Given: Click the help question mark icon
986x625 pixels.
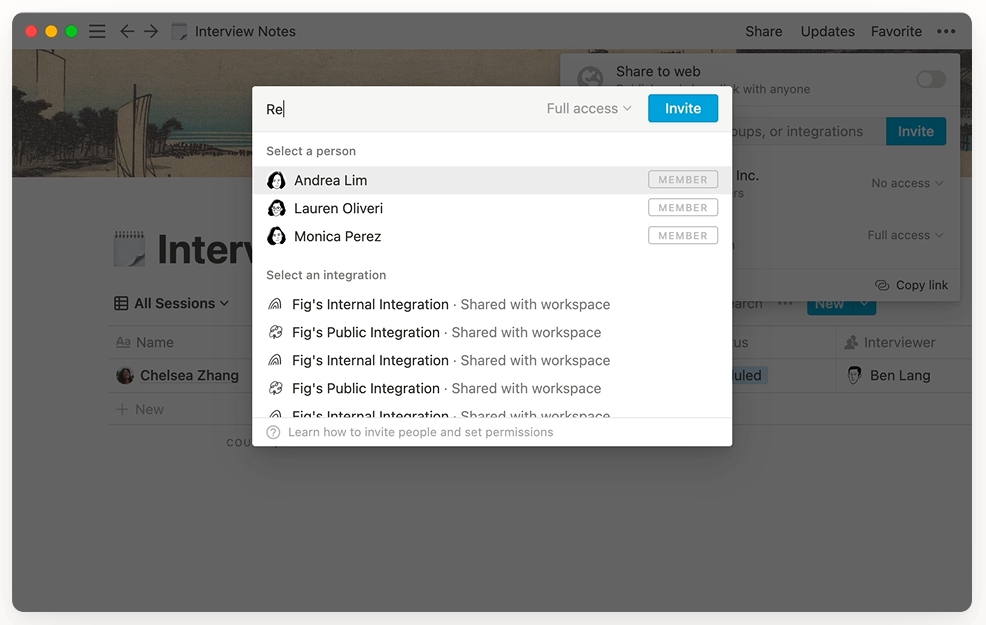Looking at the screenshot, I should click(273, 433).
